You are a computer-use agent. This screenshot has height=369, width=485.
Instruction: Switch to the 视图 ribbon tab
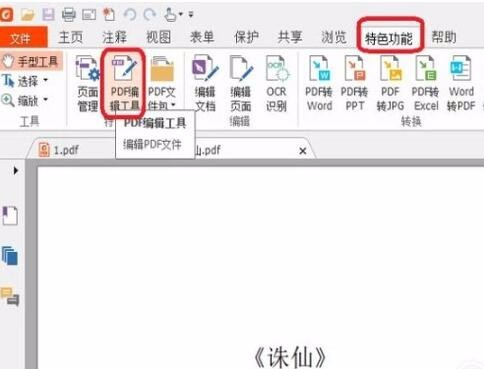tap(158, 37)
